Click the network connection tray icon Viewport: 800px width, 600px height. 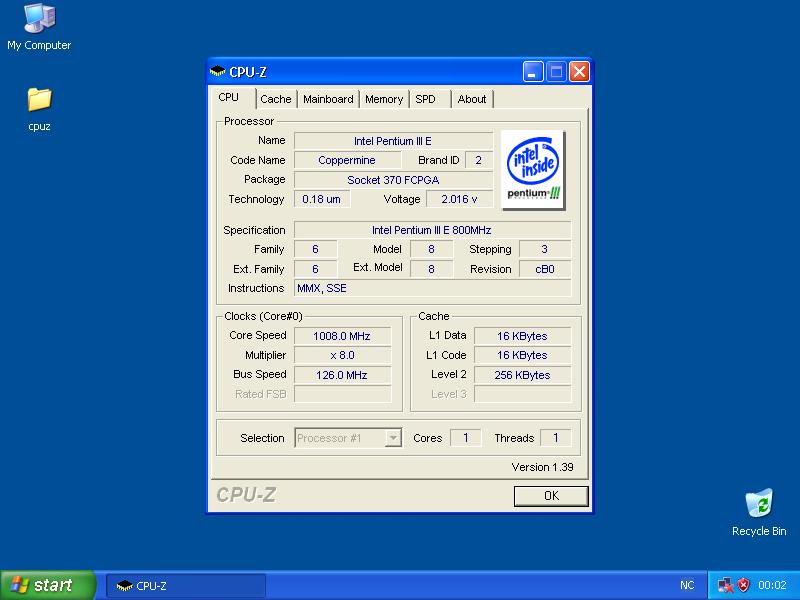[x=724, y=585]
